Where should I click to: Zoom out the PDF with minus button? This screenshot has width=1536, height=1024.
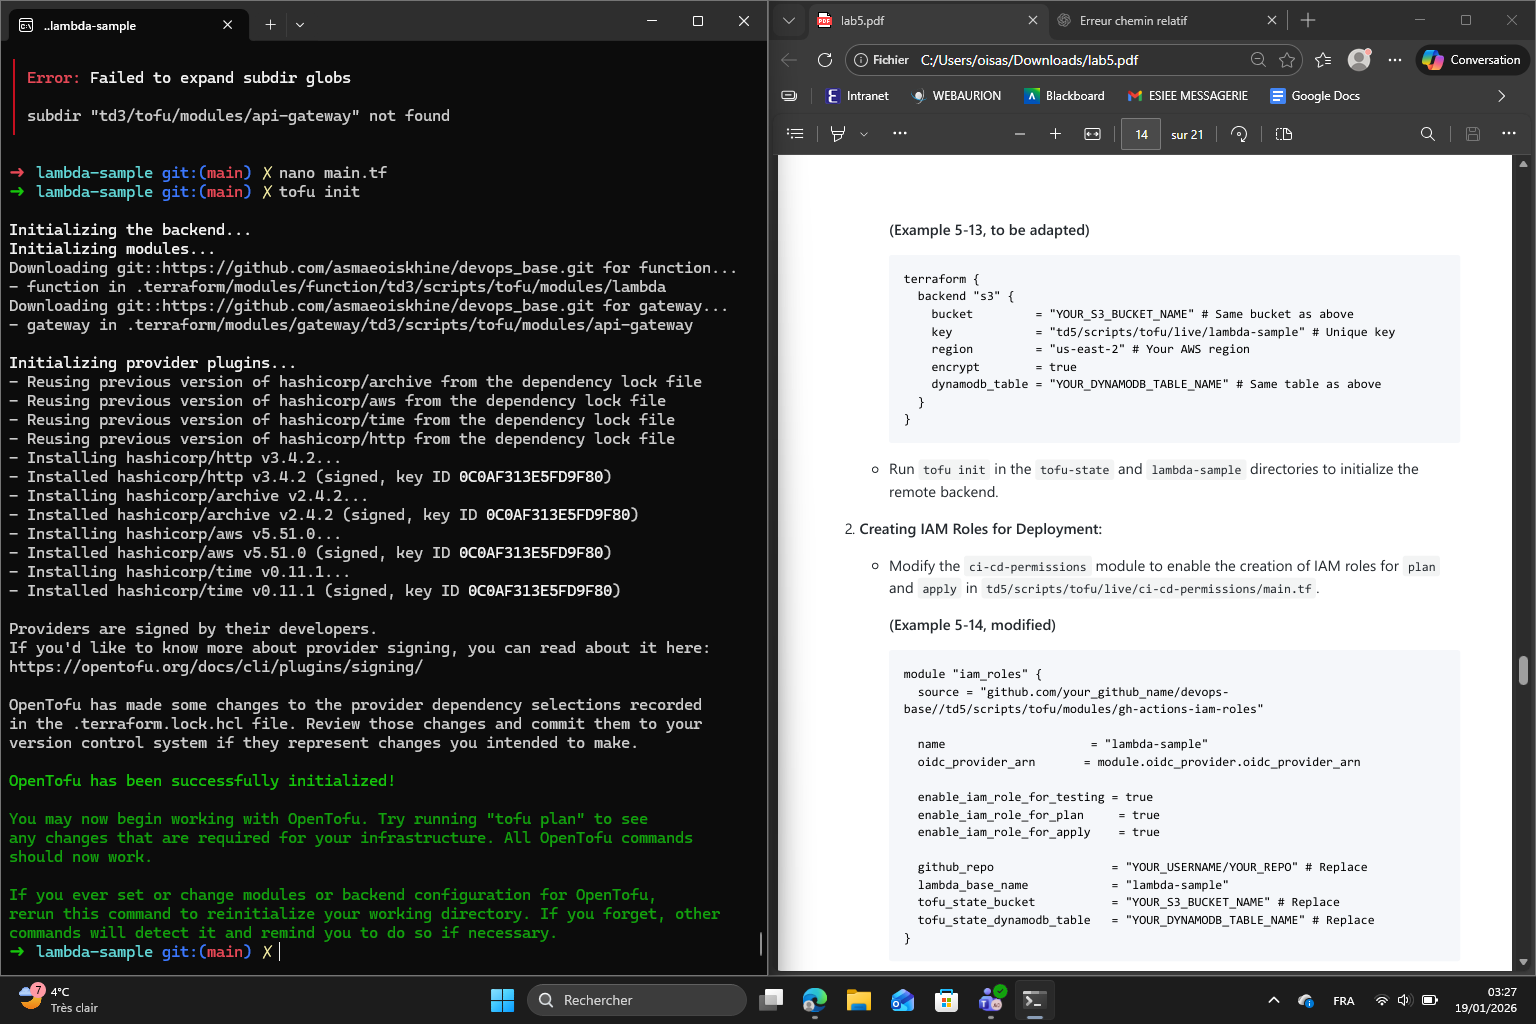pos(1019,134)
